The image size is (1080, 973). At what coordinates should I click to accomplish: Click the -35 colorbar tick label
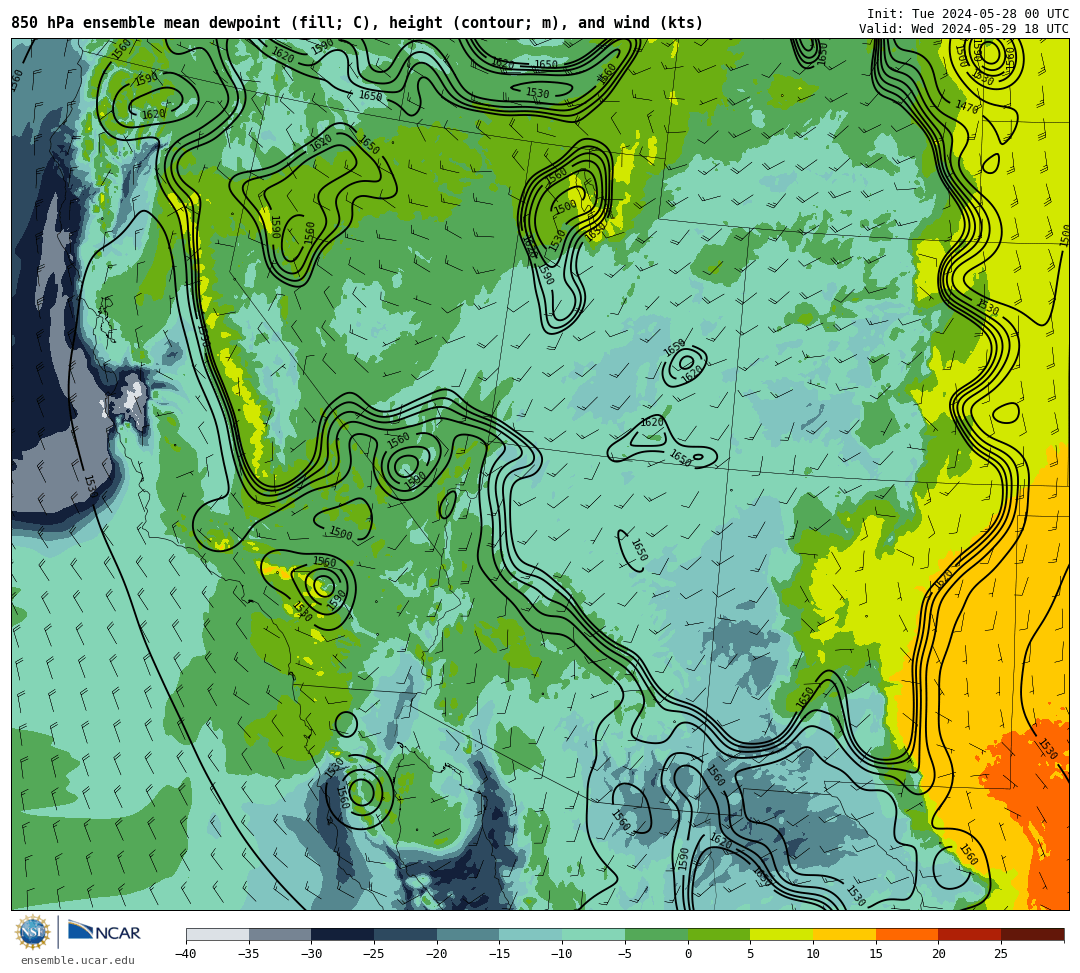[x=248, y=954]
